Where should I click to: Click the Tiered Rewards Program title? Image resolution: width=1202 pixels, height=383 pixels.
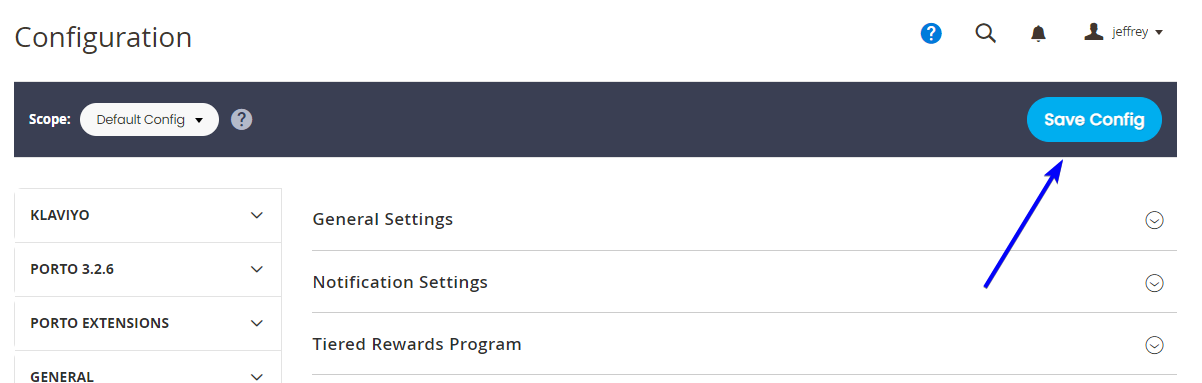417,344
